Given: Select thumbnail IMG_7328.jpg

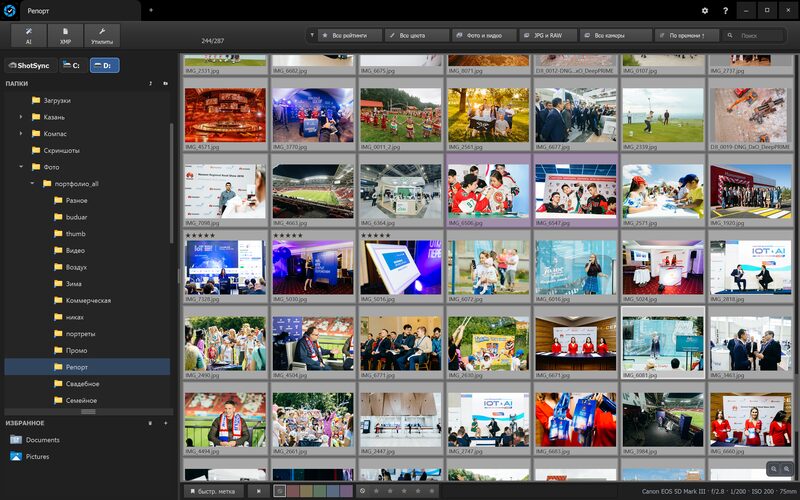Looking at the screenshot, I should [225, 267].
